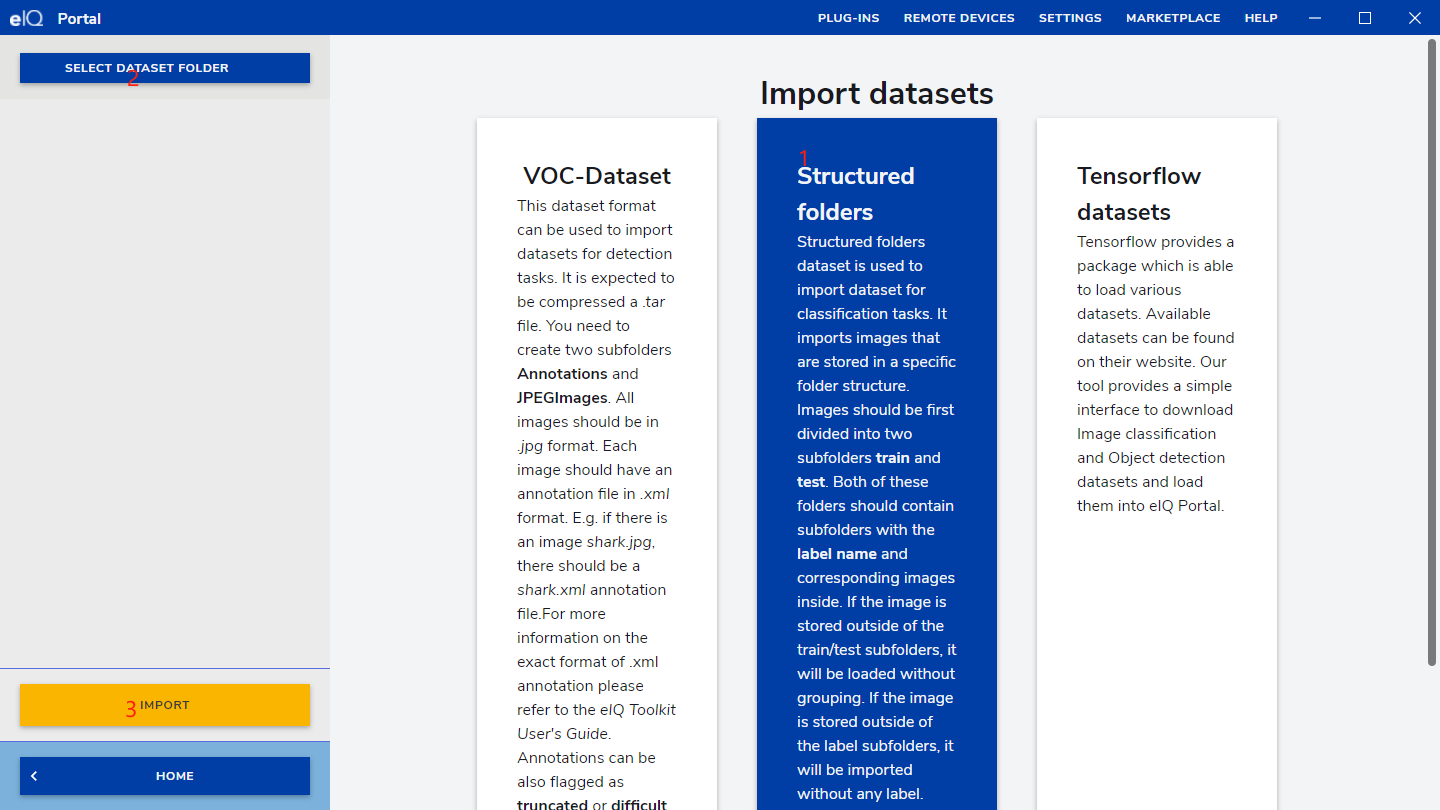Open the Settings menu
This screenshot has height=810, width=1440.
(x=1070, y=18)
